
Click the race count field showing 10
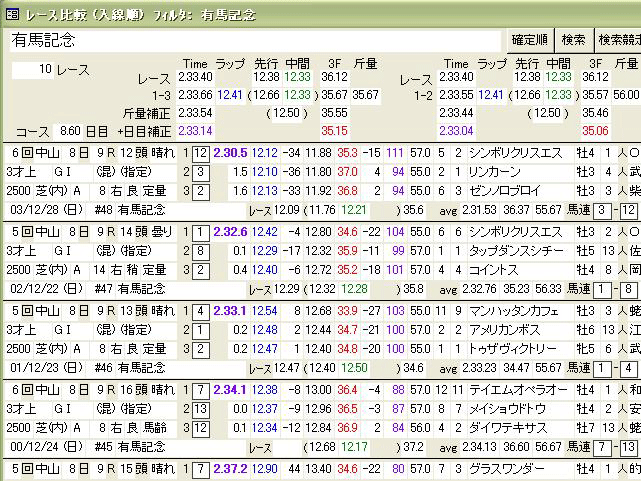[33, 70]
